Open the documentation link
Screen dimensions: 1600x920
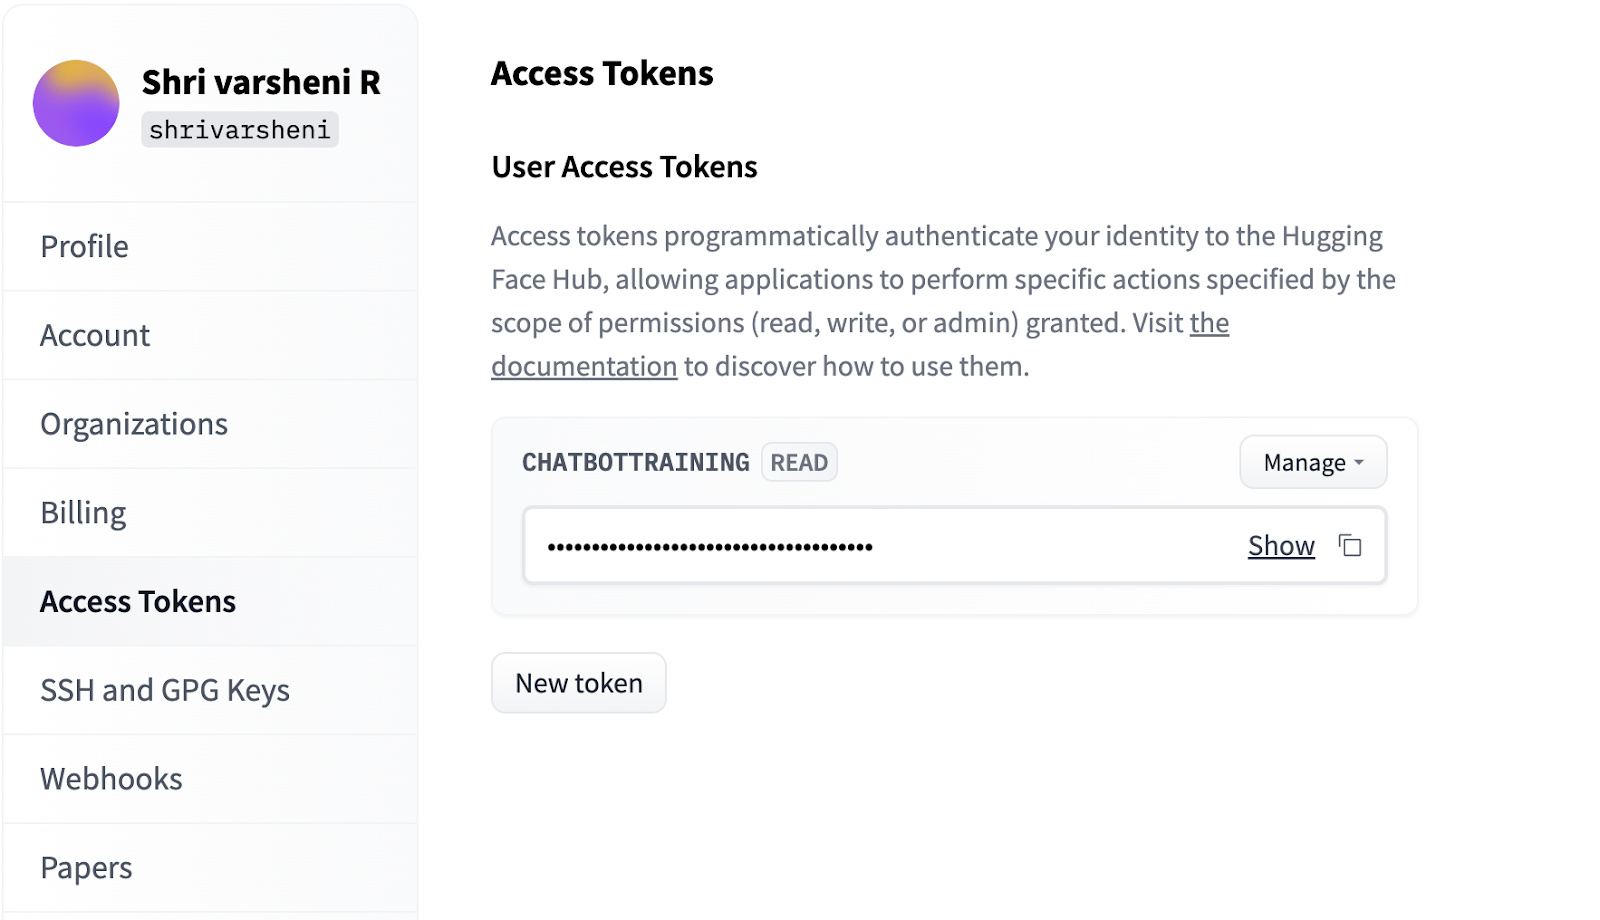(x=583, y=366)
